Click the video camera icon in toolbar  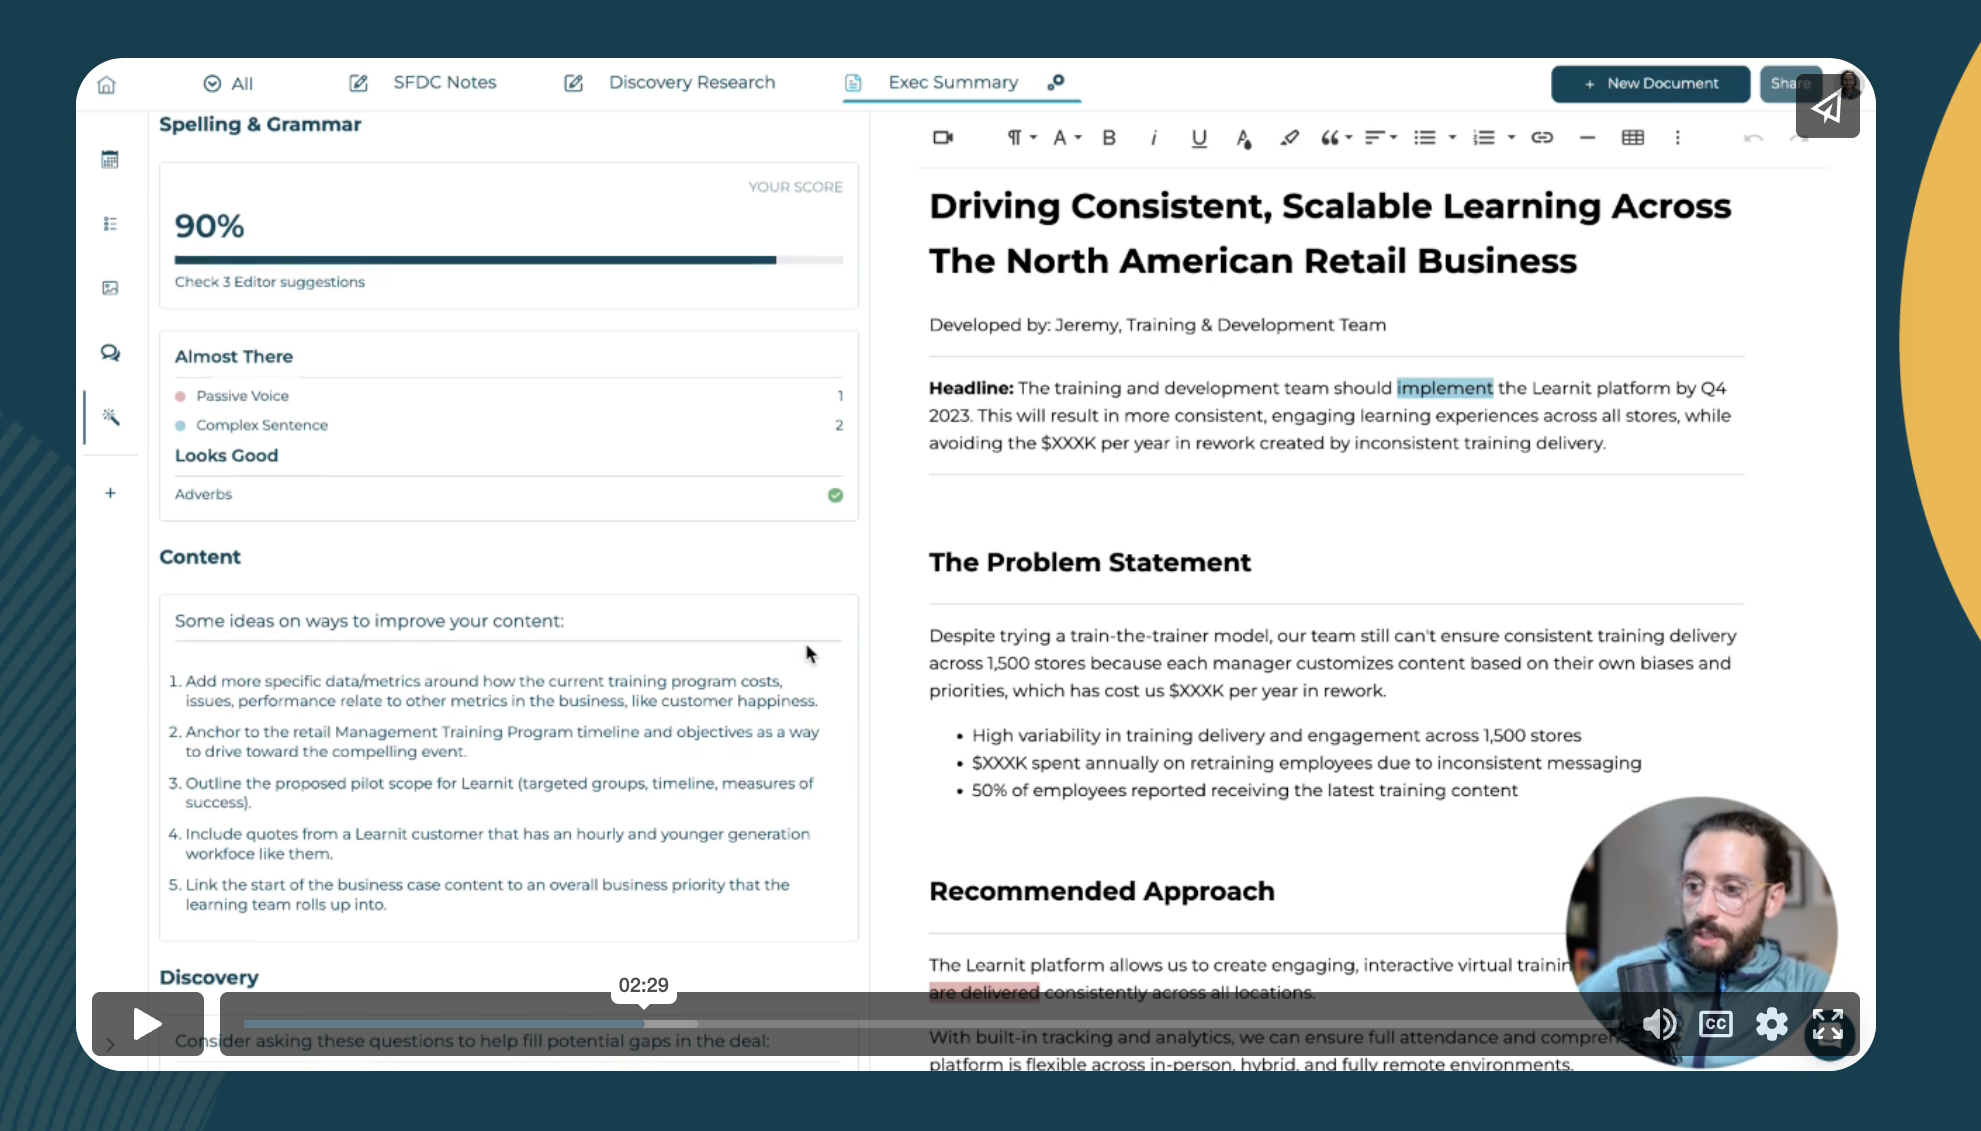942,138
